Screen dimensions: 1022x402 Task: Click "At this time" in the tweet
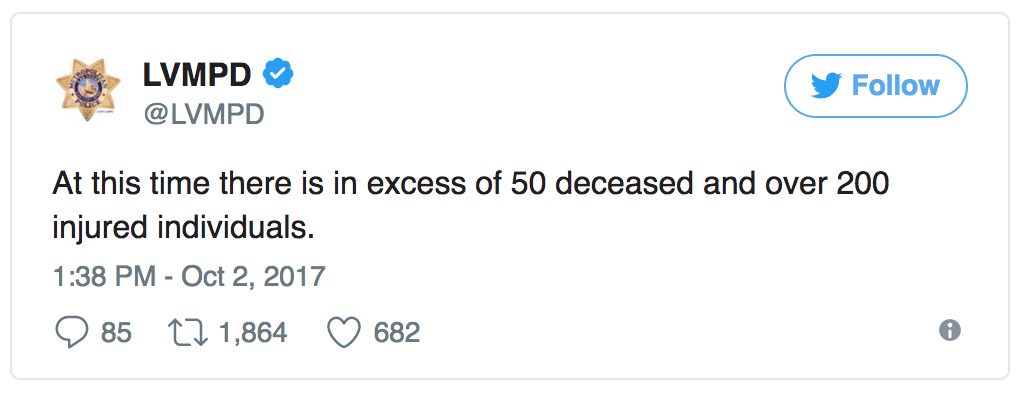click(120, 189)
